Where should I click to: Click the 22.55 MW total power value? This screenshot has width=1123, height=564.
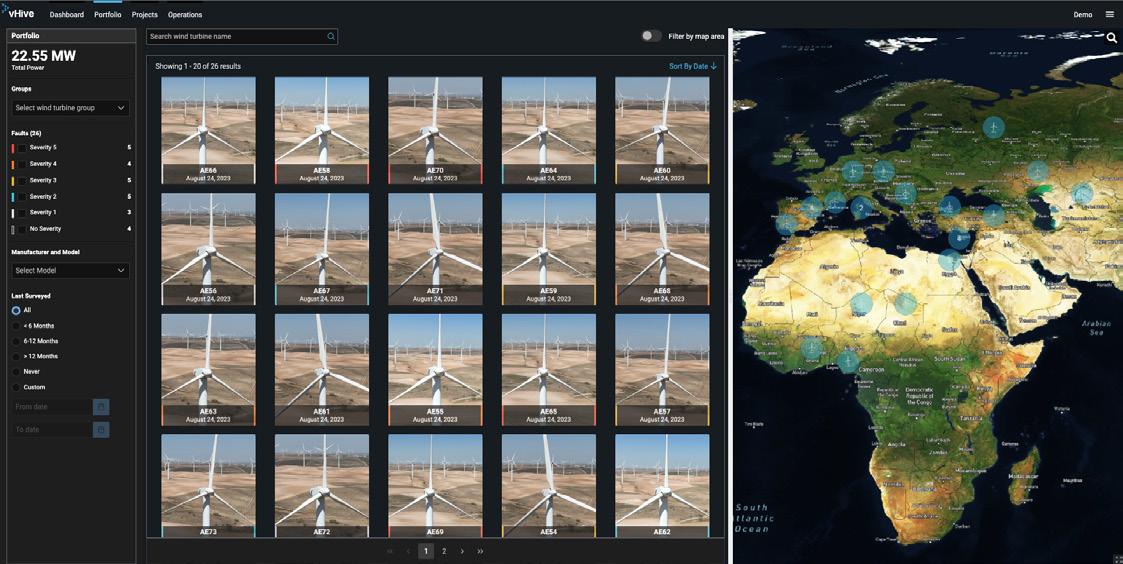click(x=44, y=56)
